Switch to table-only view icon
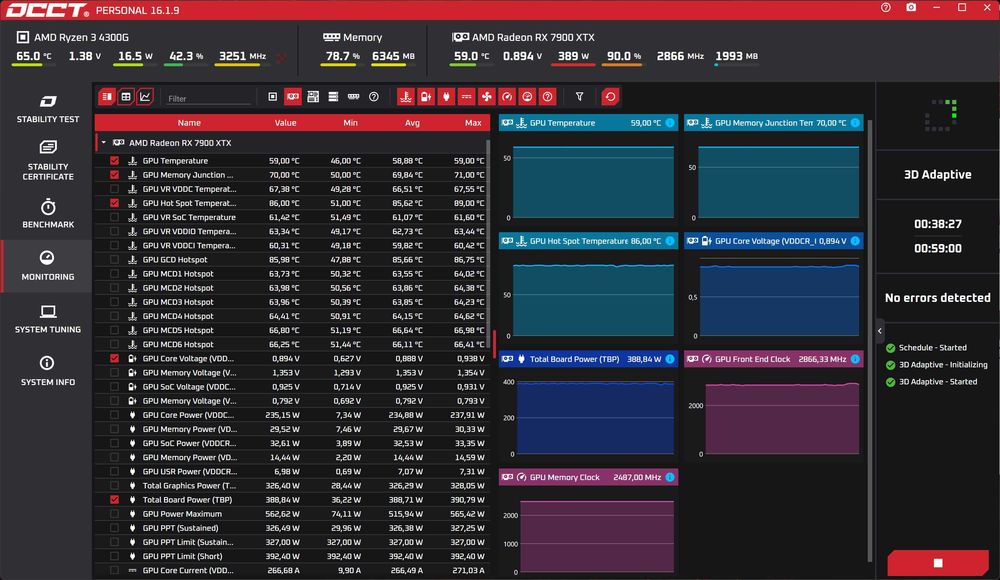Screen dimensions: 1000x580 coord(126,97)
